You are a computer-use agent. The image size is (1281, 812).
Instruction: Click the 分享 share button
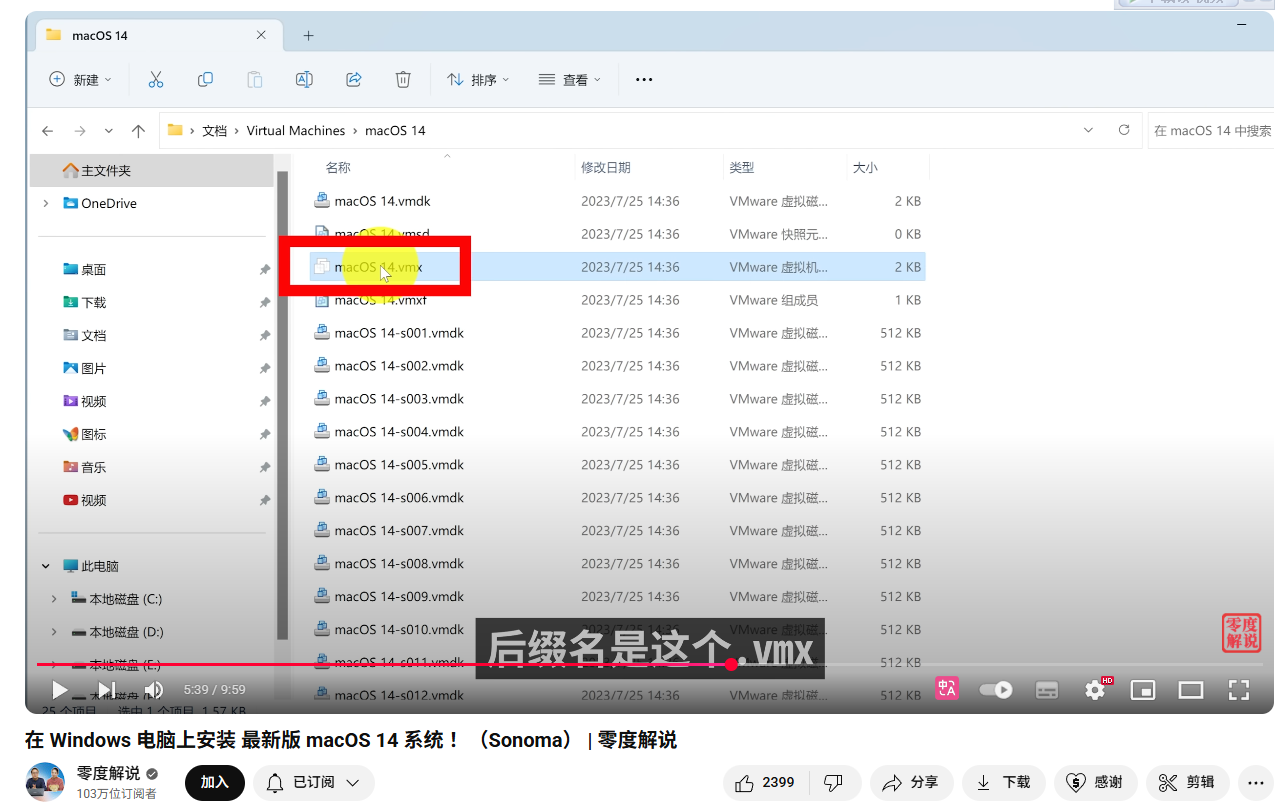pos(912,782)
